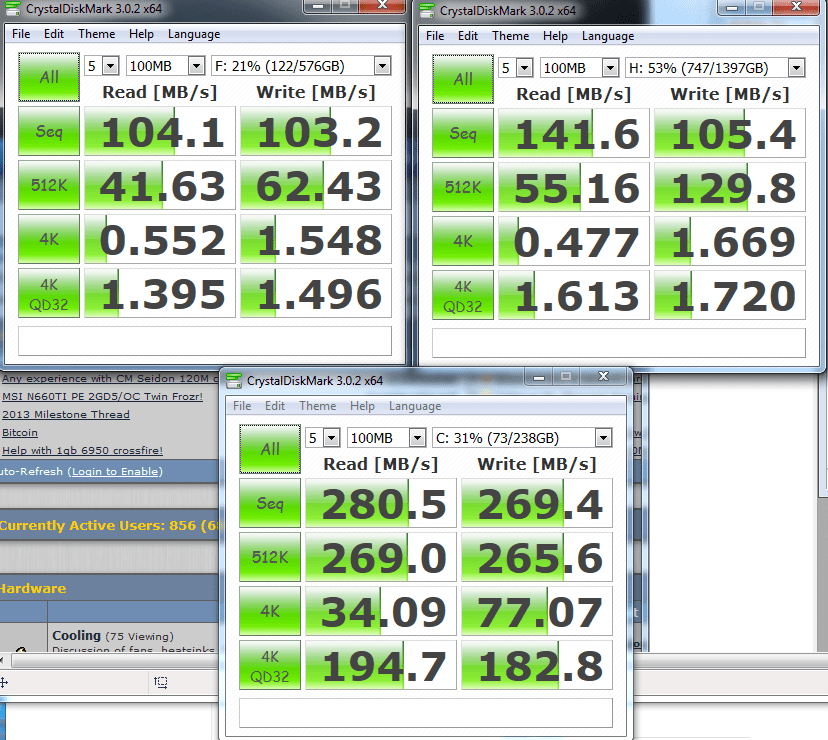828x740 pixels.
Task: Open File menu in the H: drive window
Action: click(x=435, y=36)
